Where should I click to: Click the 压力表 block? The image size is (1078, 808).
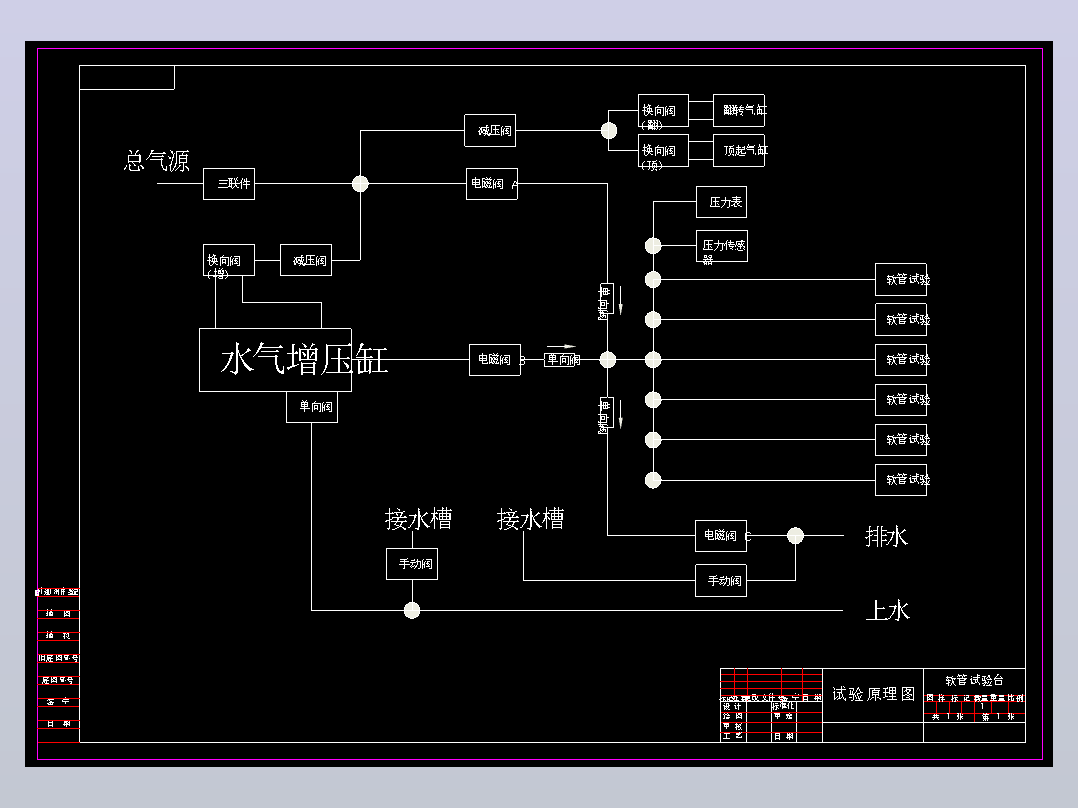click(x=721, y=202)
